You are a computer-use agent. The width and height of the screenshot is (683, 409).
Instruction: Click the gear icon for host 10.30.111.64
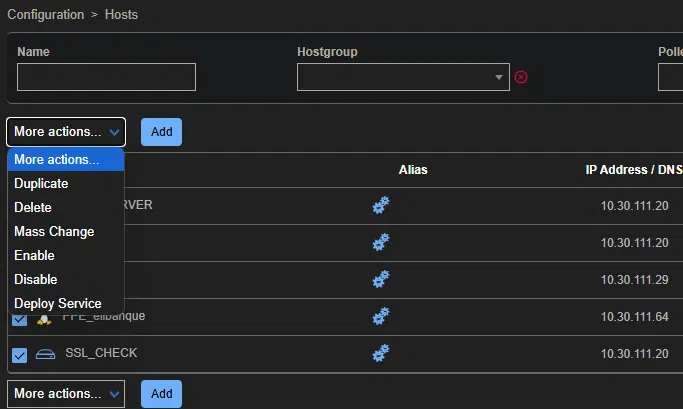point(380,316)
